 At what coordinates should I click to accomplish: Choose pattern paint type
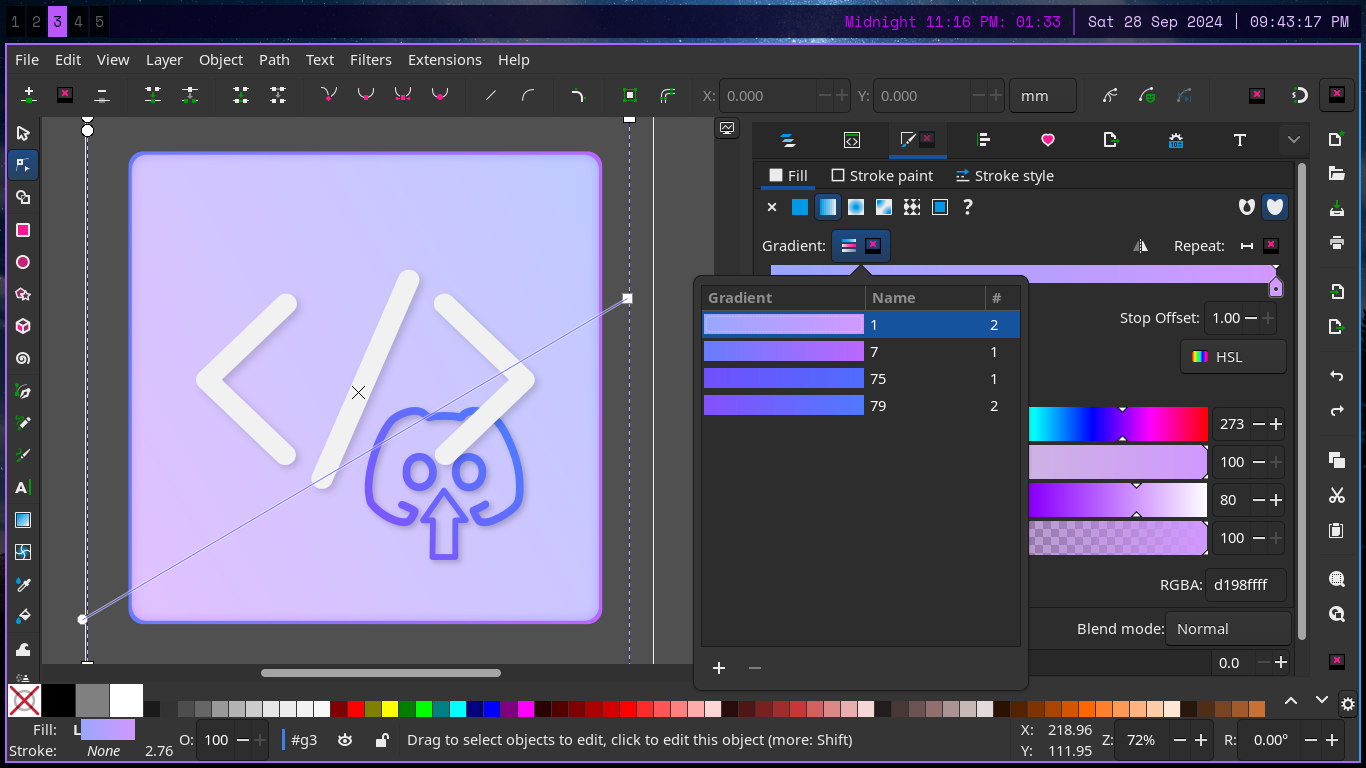(912, 207)
